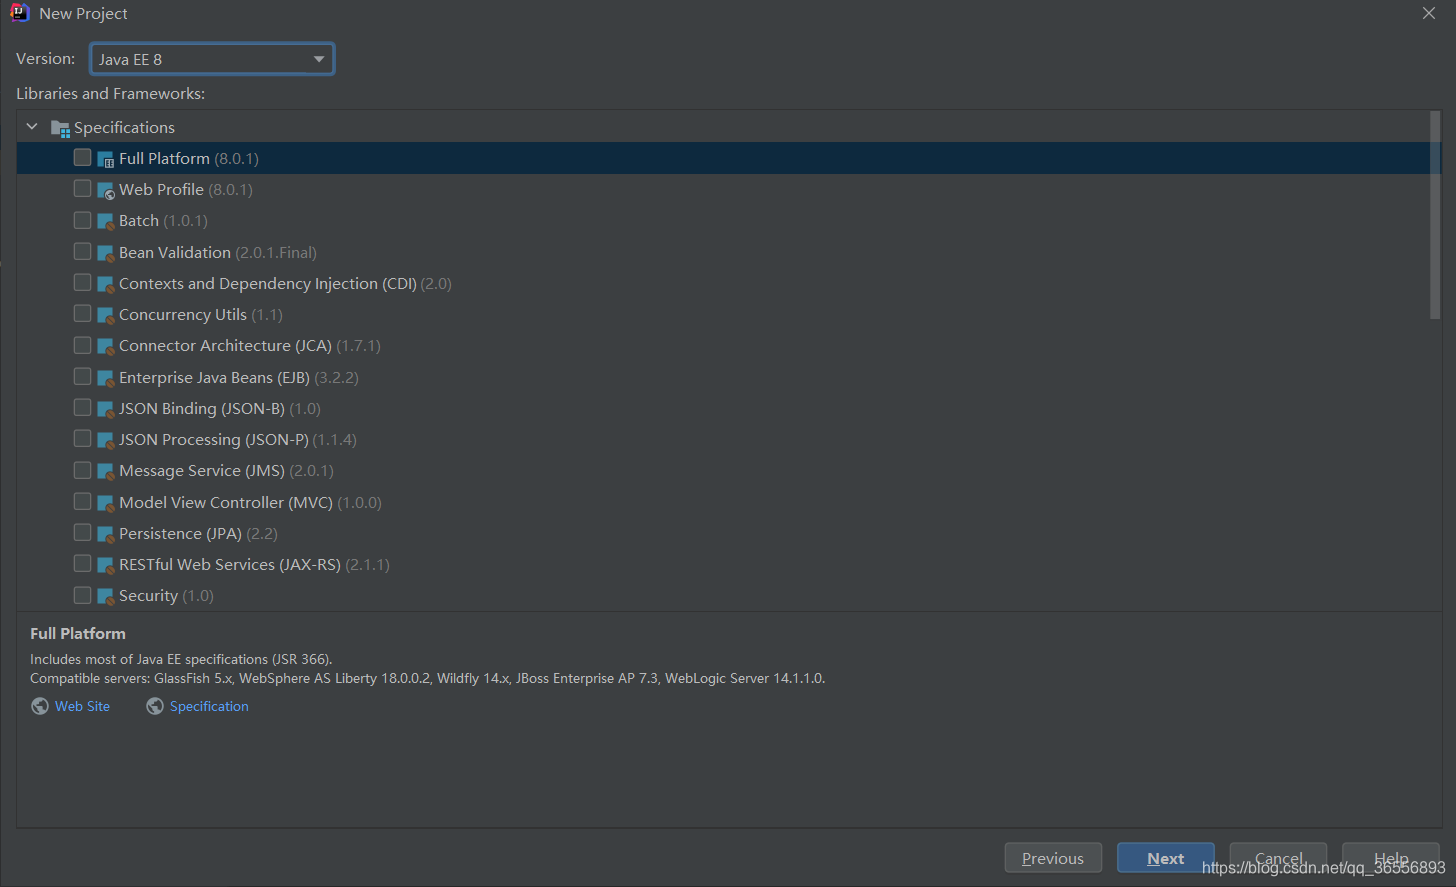Screen dimensions: 1456x887
Task: Click the Enterprise Java Beans library icon
Action: point(106,378)
